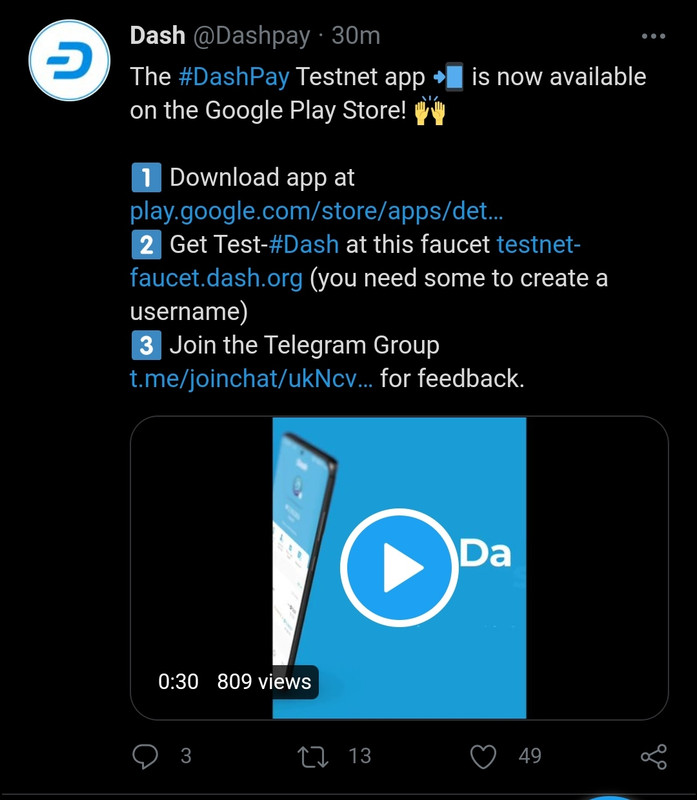Click the Dash display name
Viewport: 697px width, 800px height.
pos(158,36)
